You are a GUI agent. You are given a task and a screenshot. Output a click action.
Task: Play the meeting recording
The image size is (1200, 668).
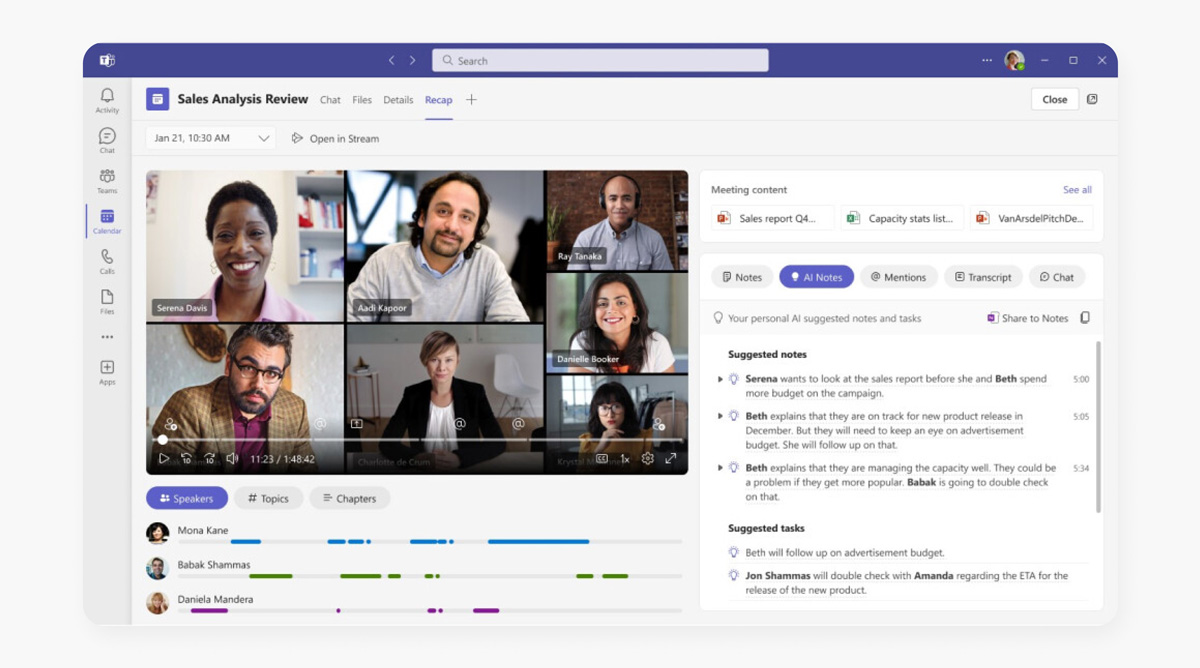pyautogui.click(x=164, y=459)
